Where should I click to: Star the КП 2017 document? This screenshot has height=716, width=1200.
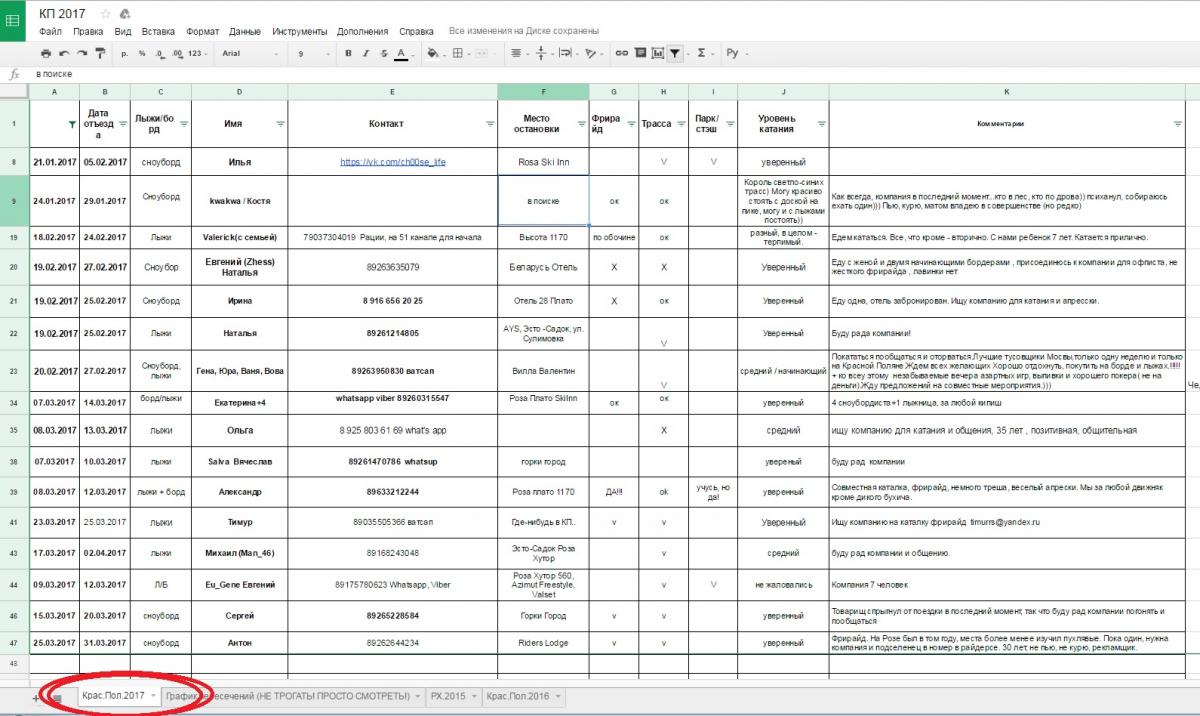tap(106, 14)
